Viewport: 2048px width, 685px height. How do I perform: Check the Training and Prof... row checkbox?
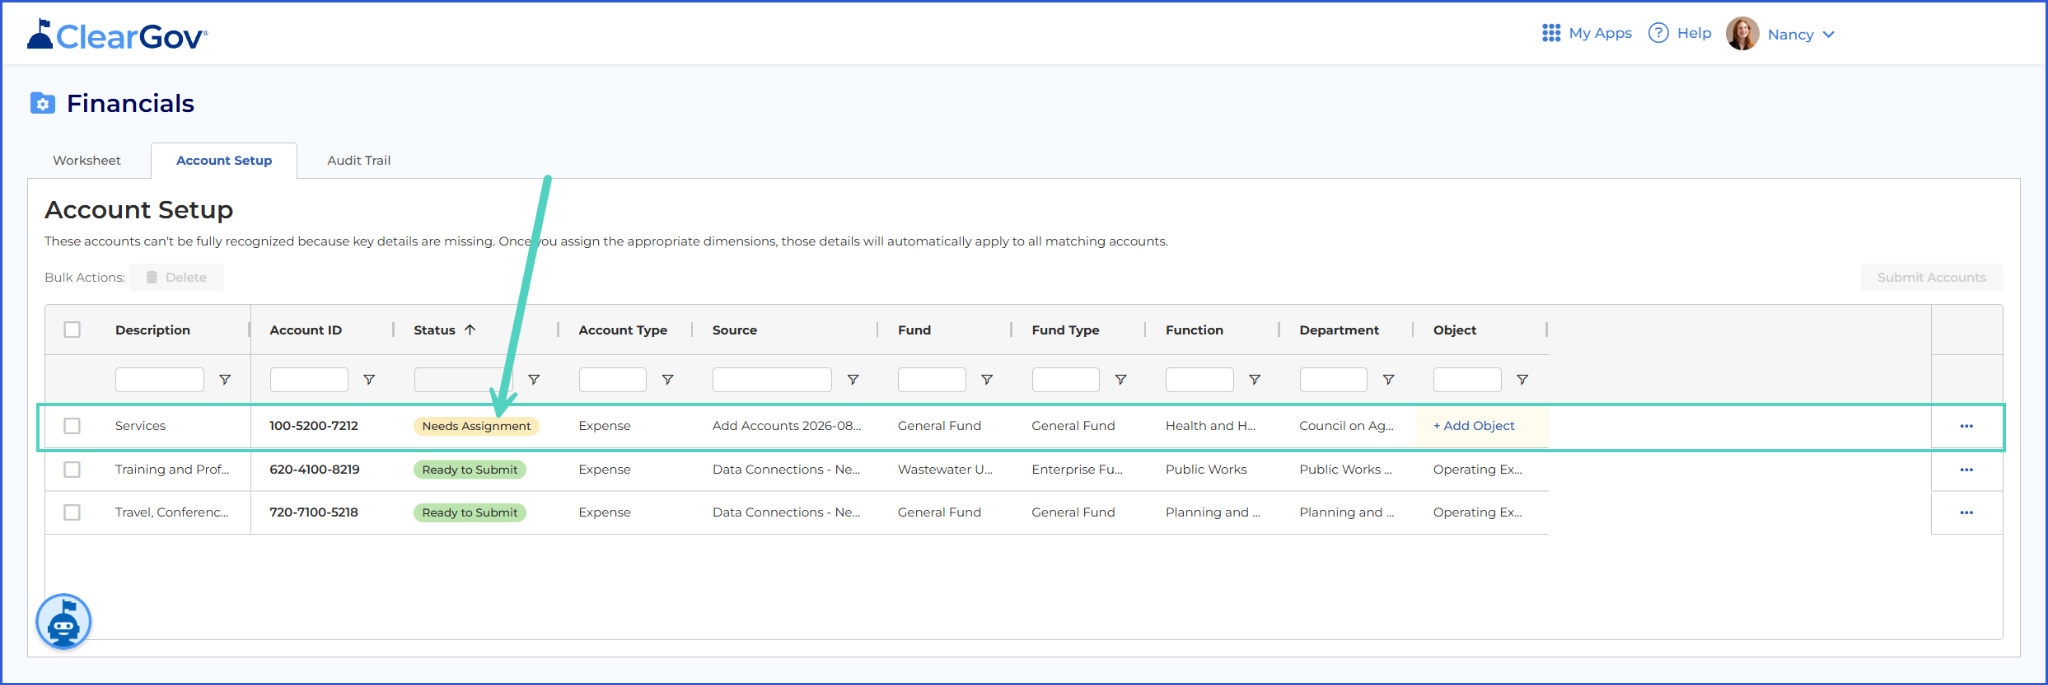[x=72, y=470]
